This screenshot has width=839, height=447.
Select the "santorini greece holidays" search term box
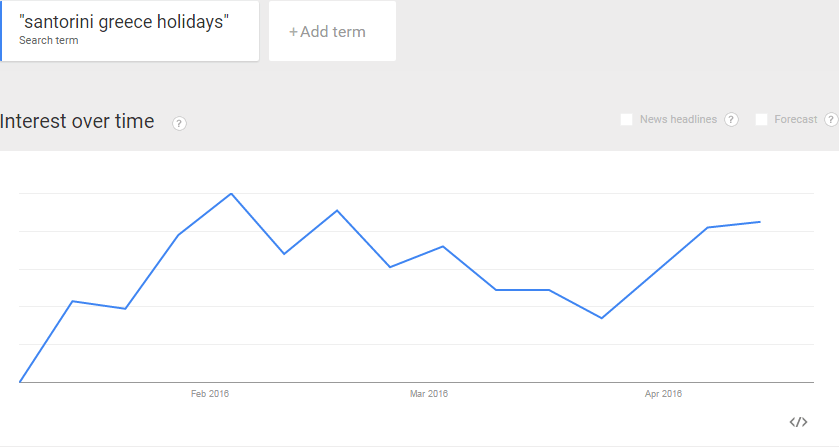click(x=130, y=30)
